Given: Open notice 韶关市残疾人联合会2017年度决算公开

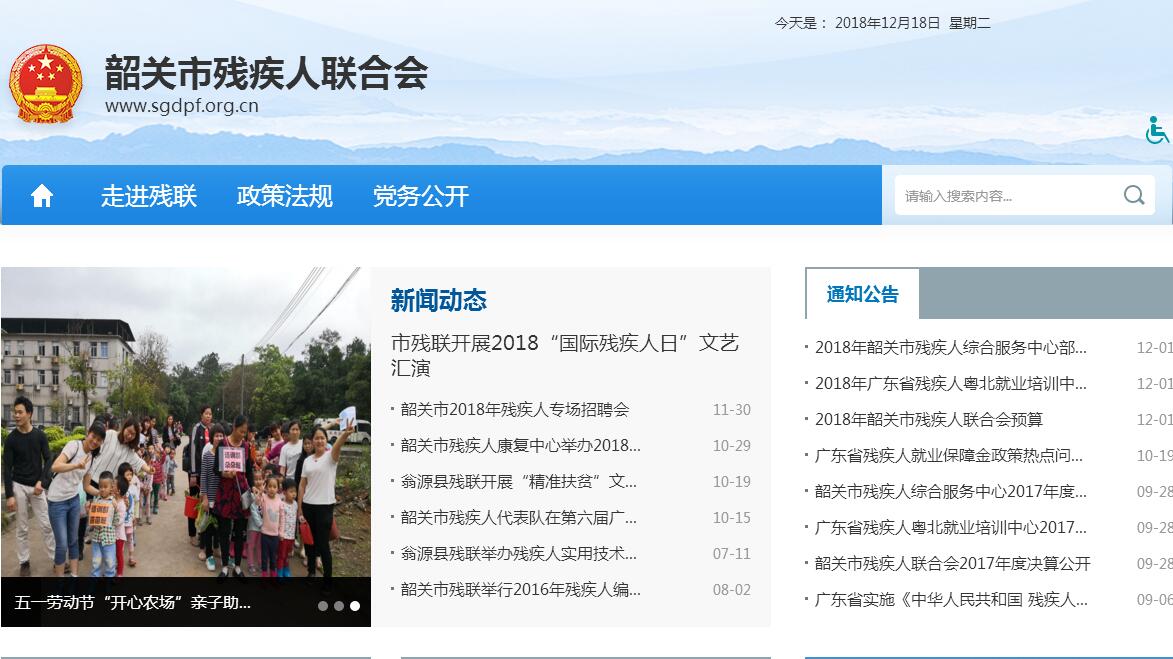Looking at the screenshot, I should click(952, 564).
